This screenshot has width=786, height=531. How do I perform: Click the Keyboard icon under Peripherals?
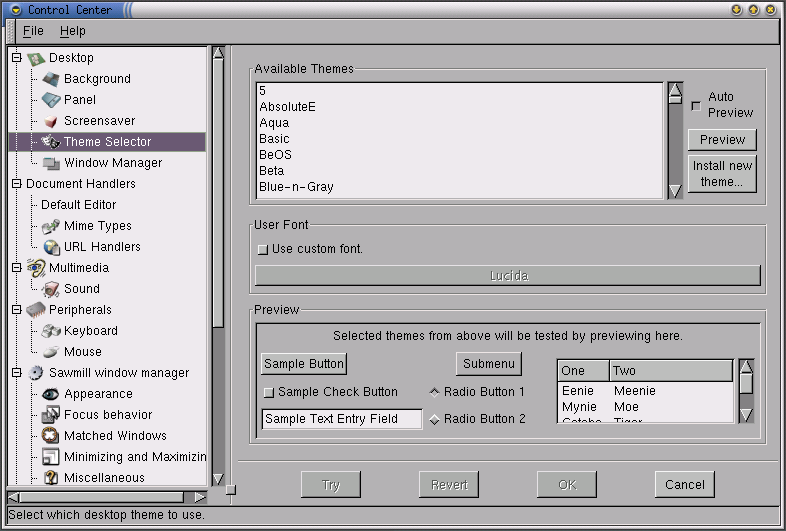point(51,331)
